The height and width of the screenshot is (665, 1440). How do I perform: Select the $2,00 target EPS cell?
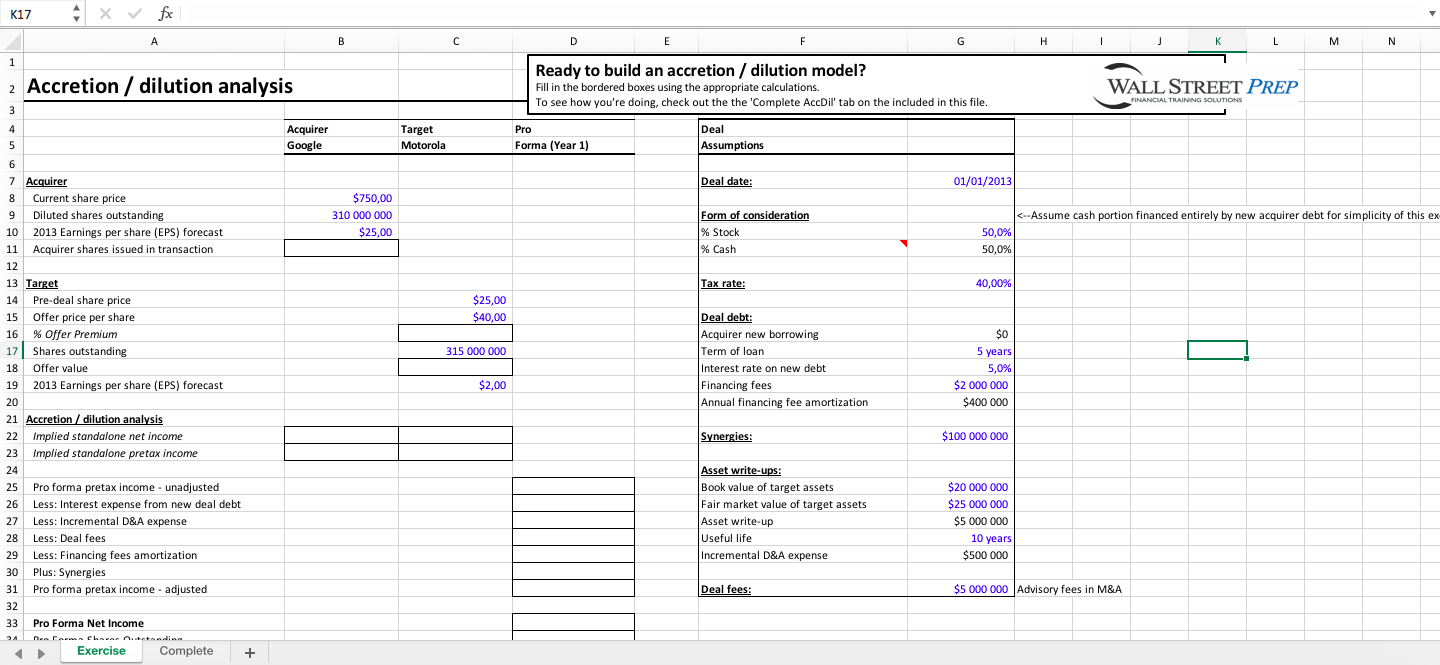click(x=455, y=385)
